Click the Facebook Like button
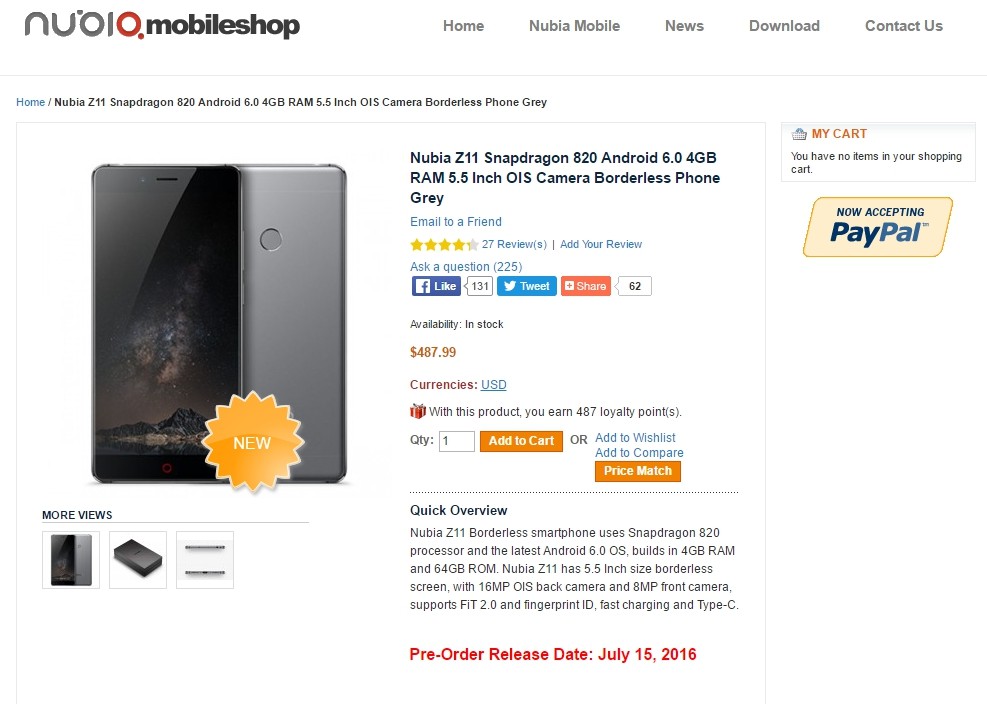The height and width of the screenshot is (704, 987). (436, 287)
